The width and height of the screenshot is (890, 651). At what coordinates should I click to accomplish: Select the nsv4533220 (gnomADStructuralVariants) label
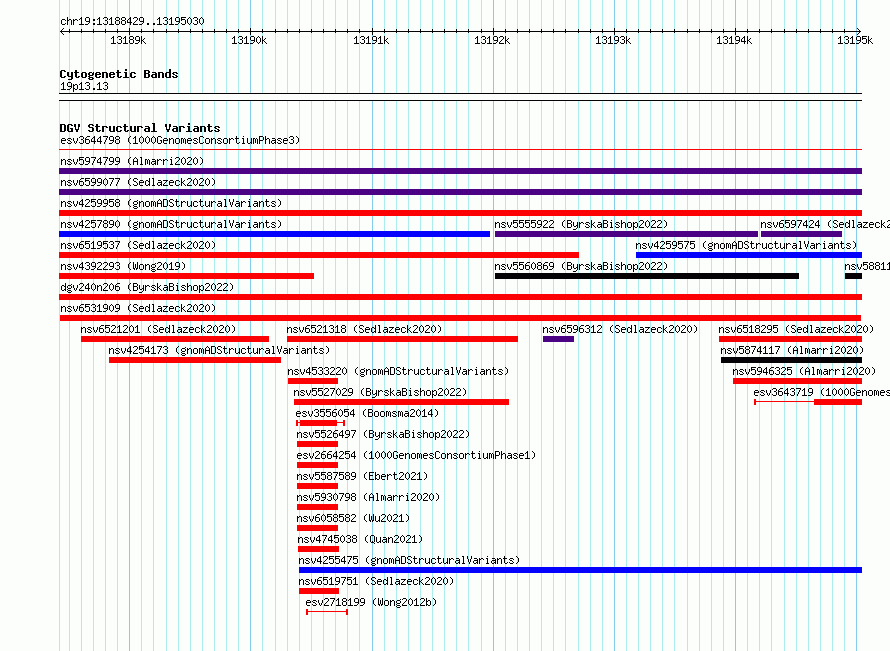point(398,371)
